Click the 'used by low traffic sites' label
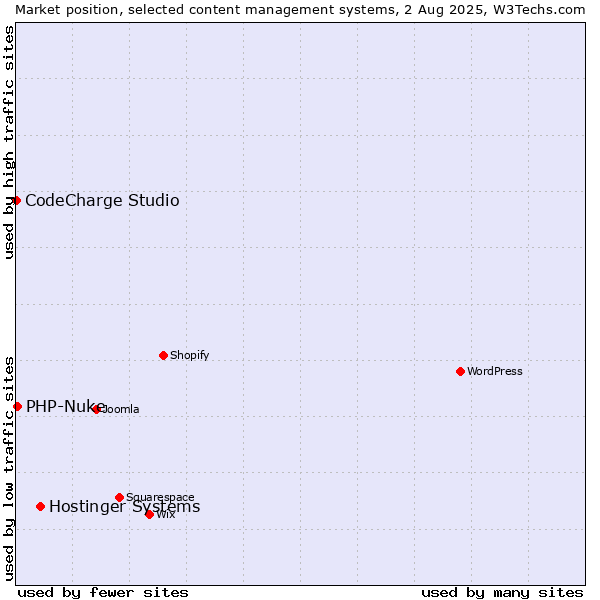The width and height of the screenshot is (600, 600). [x=9, y=469]
